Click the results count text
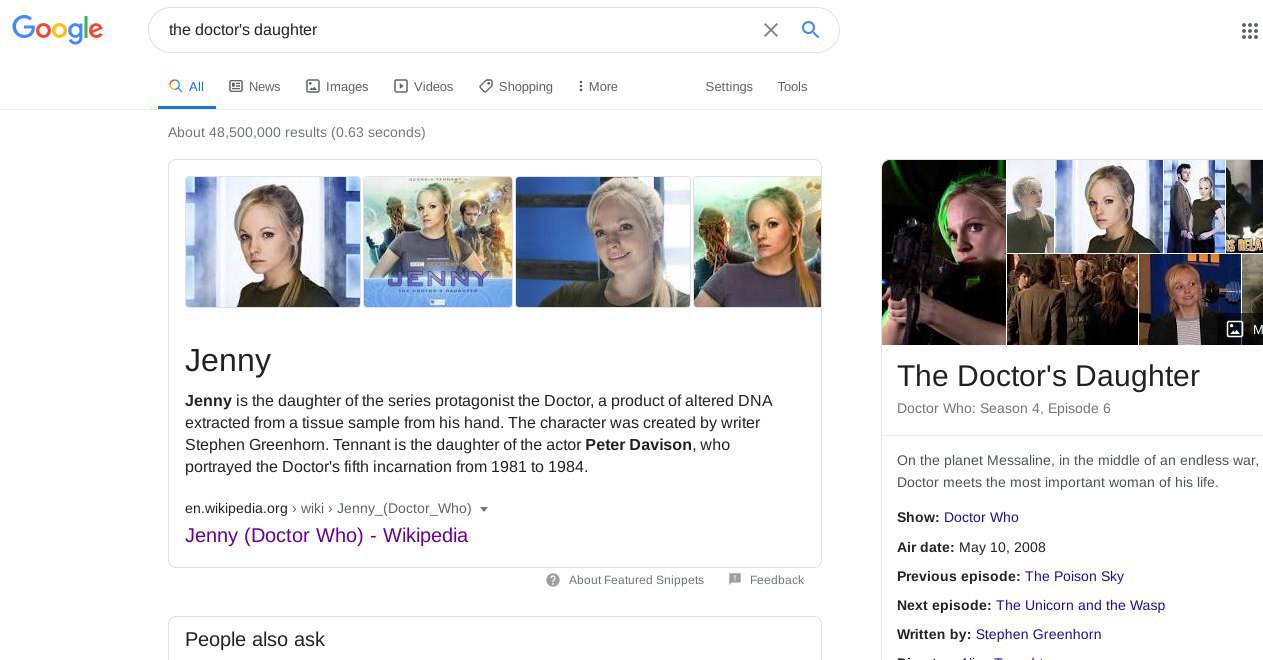 tap(297, 132)
